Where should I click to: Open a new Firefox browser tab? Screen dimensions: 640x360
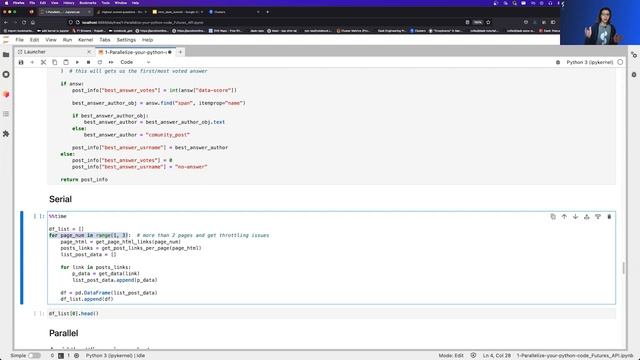point(267,12)
